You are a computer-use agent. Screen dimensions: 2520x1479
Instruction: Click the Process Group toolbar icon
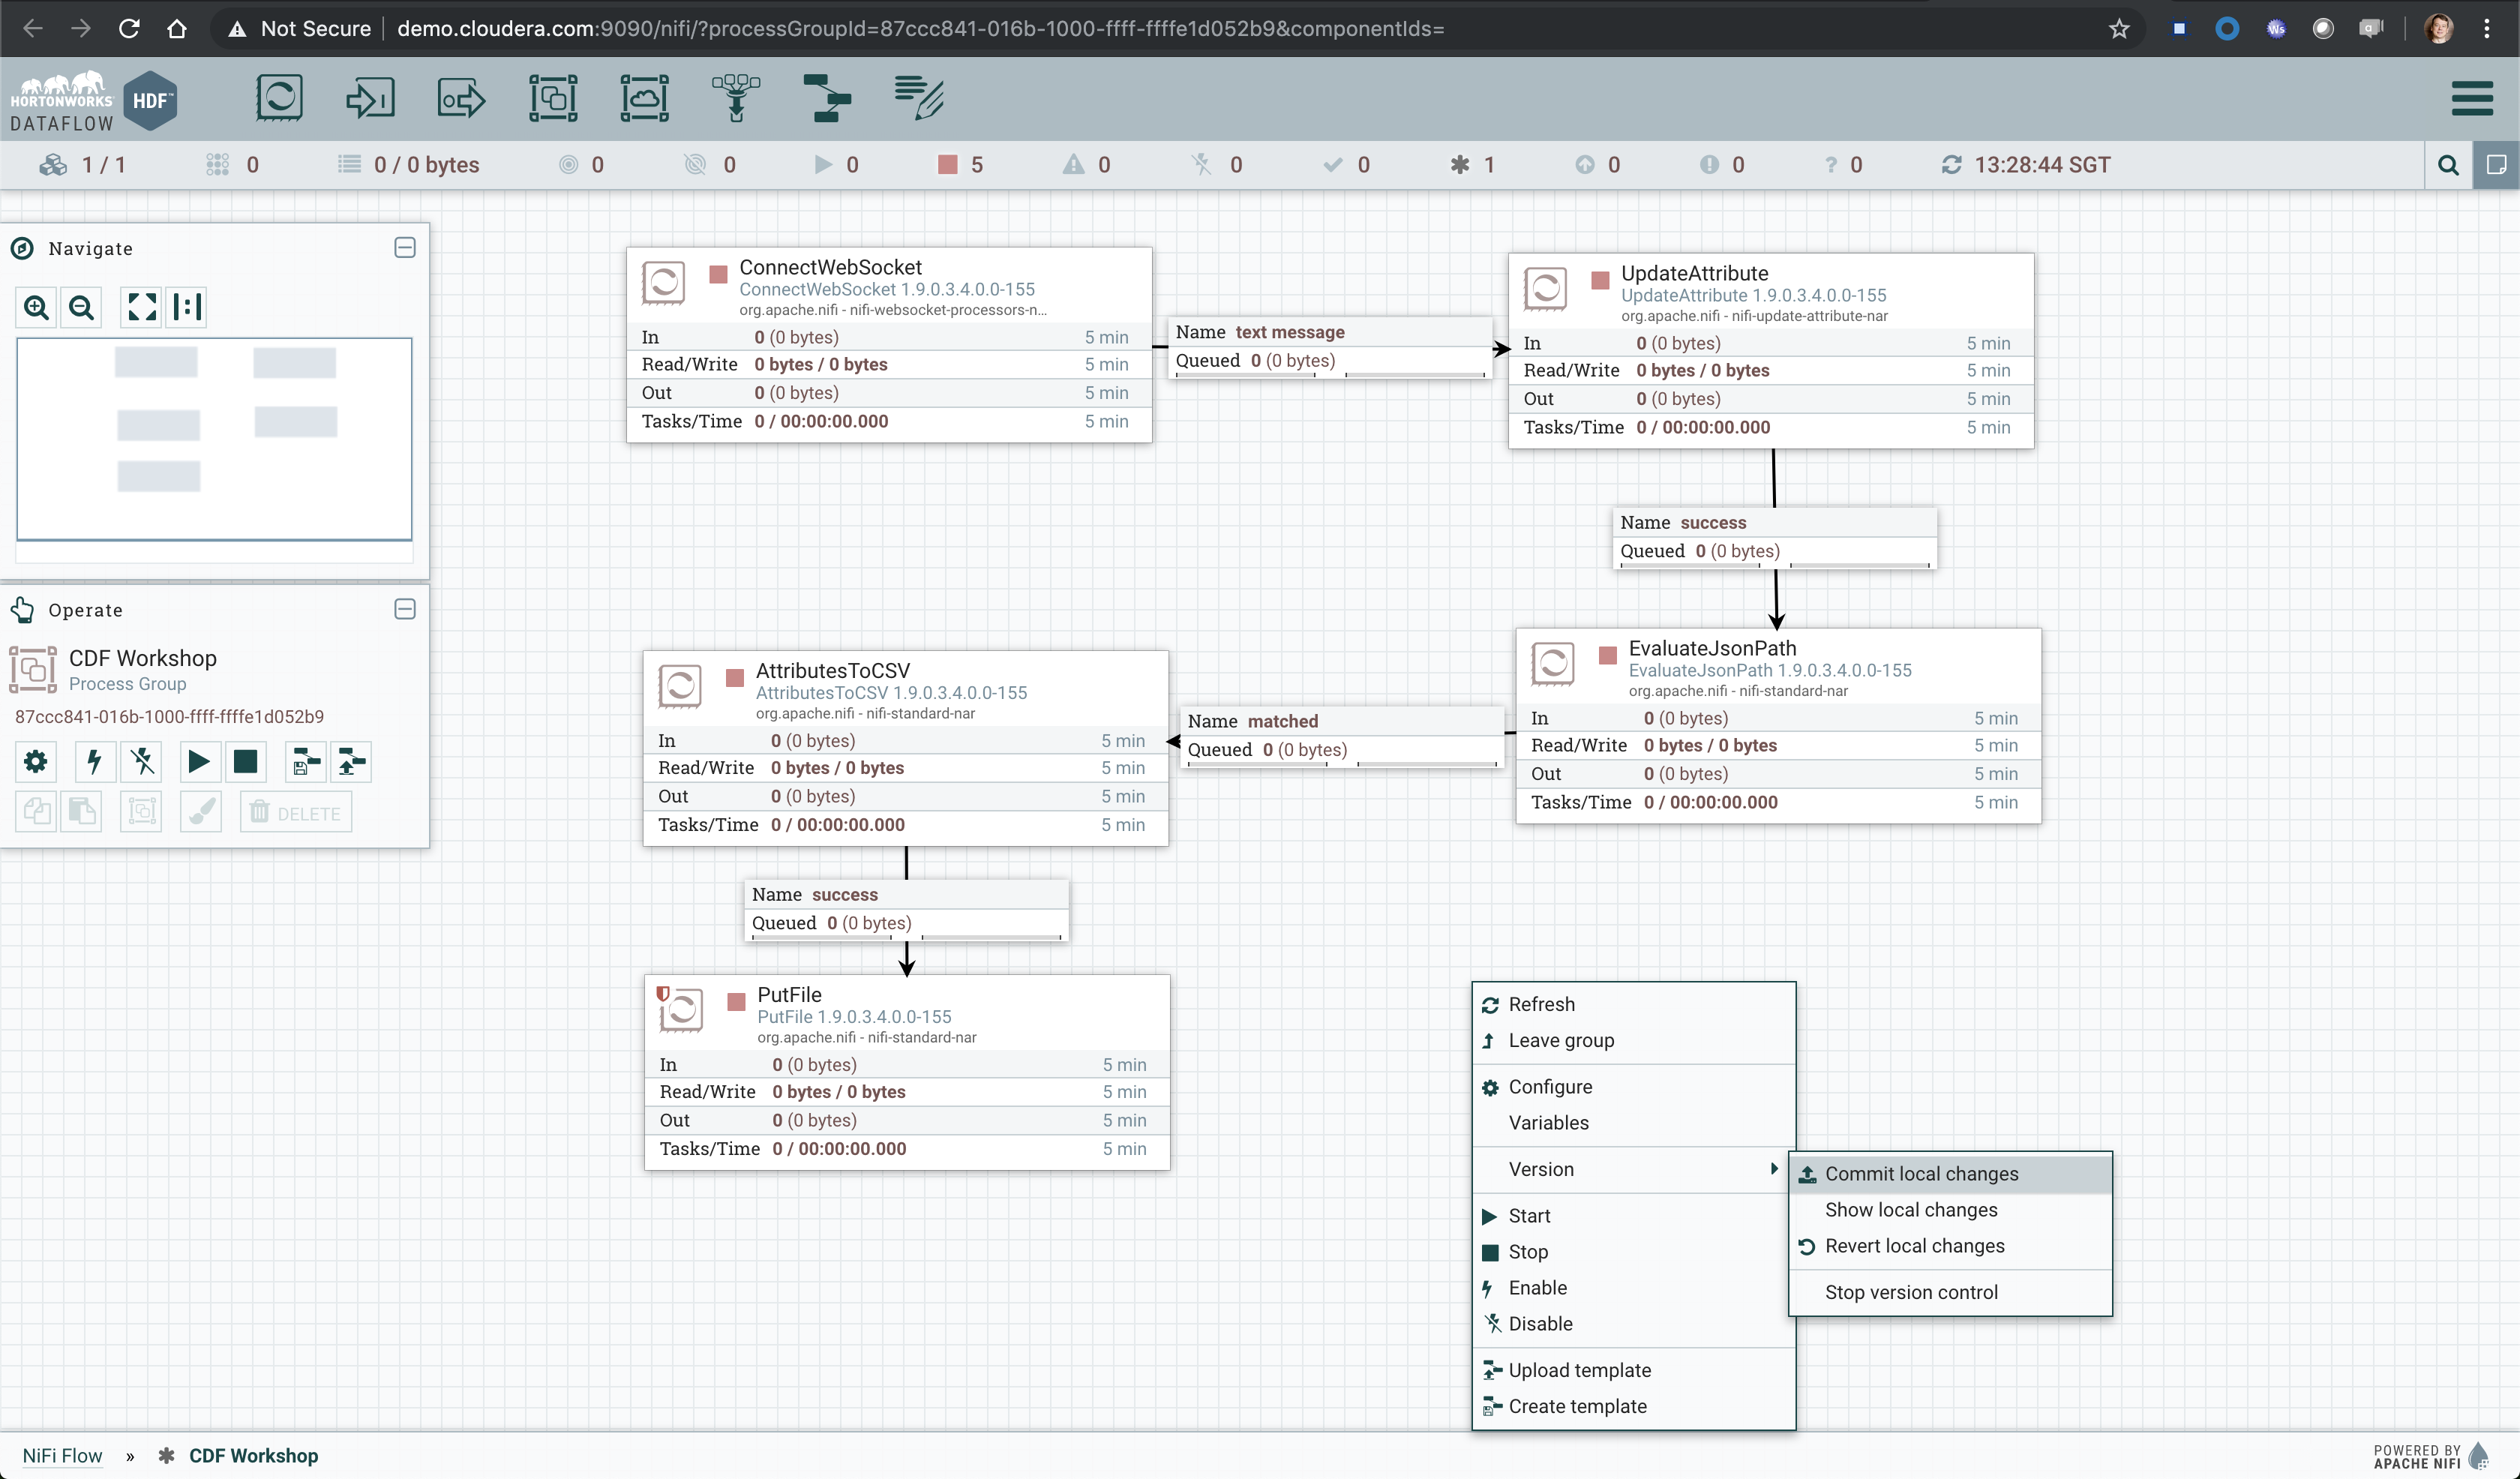point(553,98)
